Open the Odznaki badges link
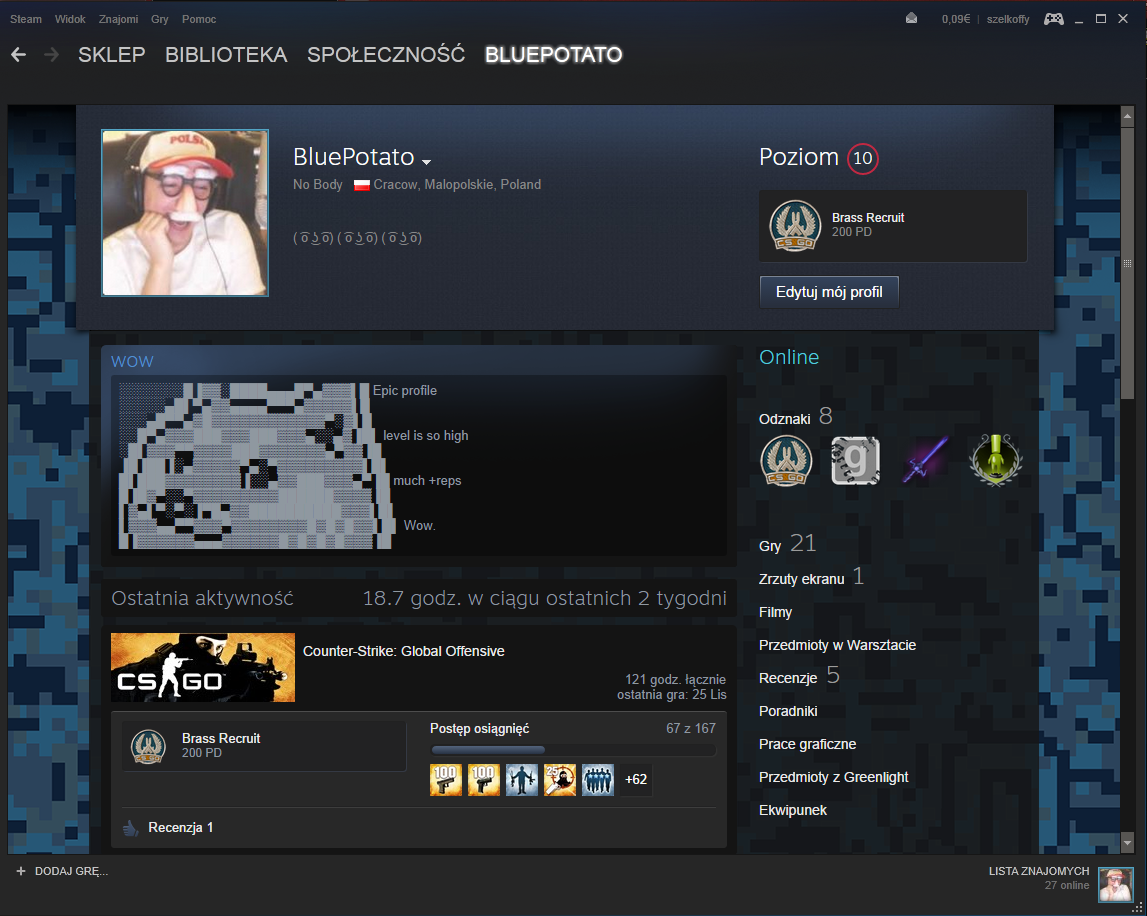 (795, 417)
